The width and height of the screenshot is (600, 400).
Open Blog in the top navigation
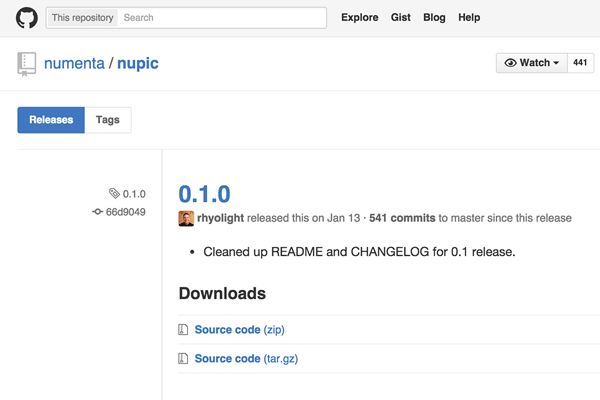pos(434,18)
